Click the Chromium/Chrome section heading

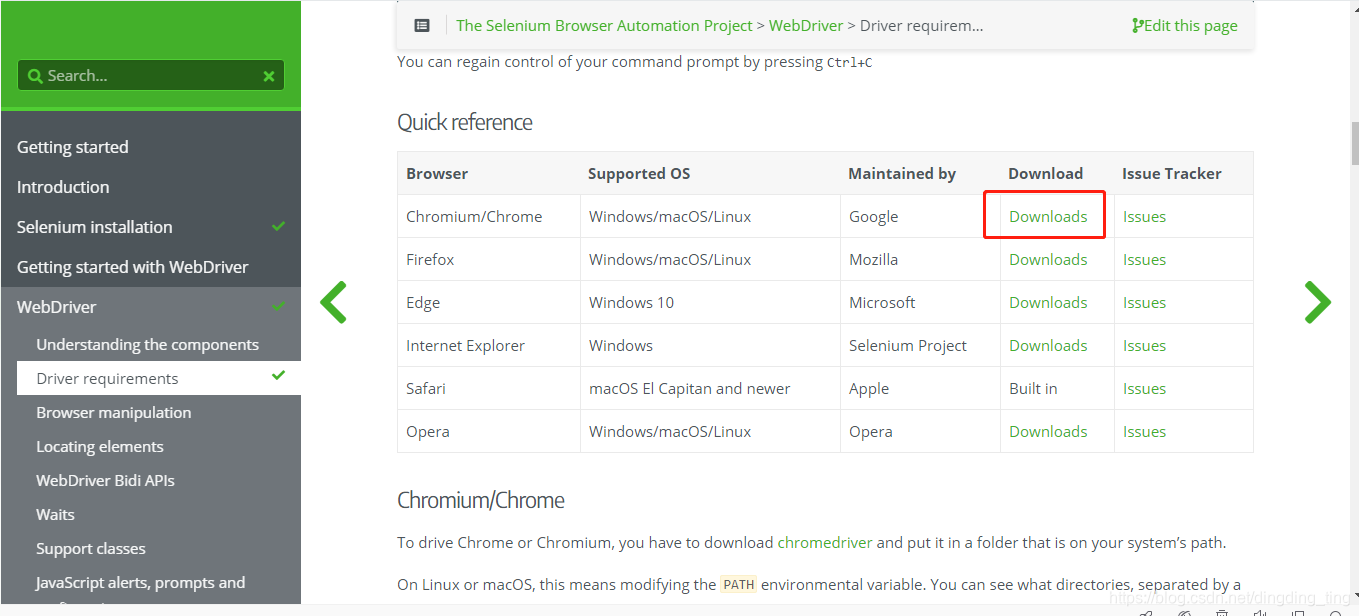tap(481, 500)
